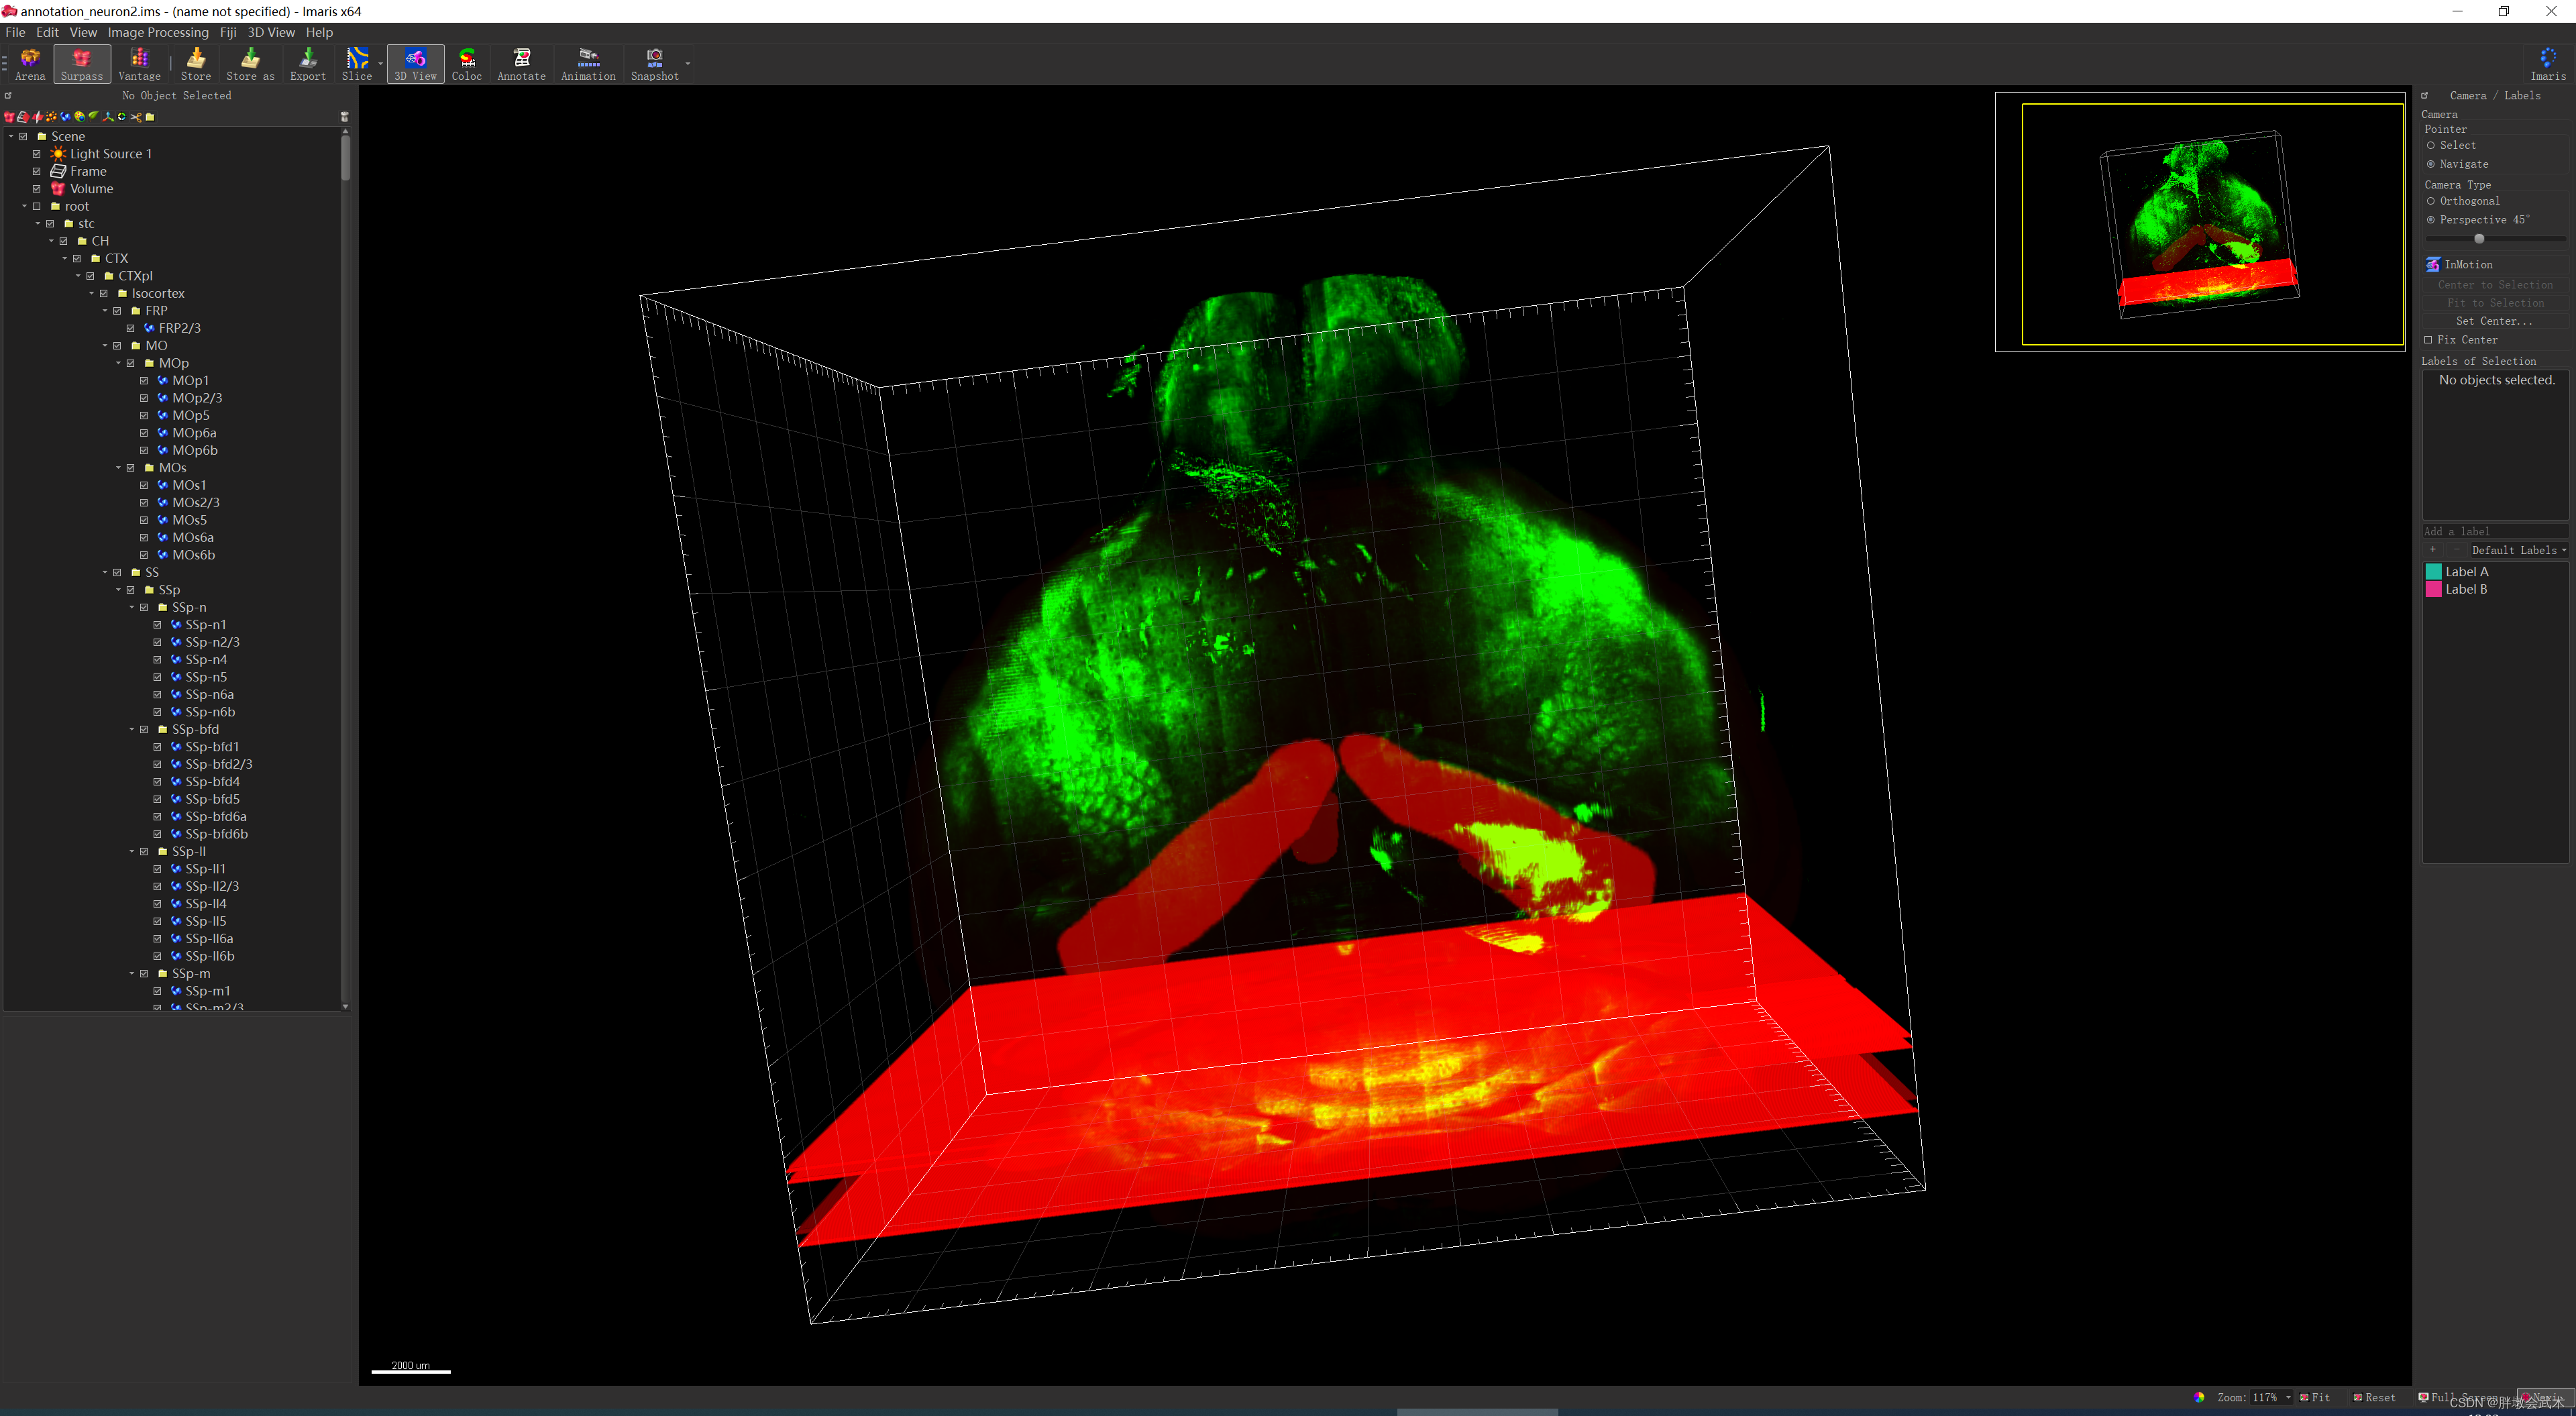Switch to Surpass view
This screenshot has height=1416, width=2576.
point(82,65)
